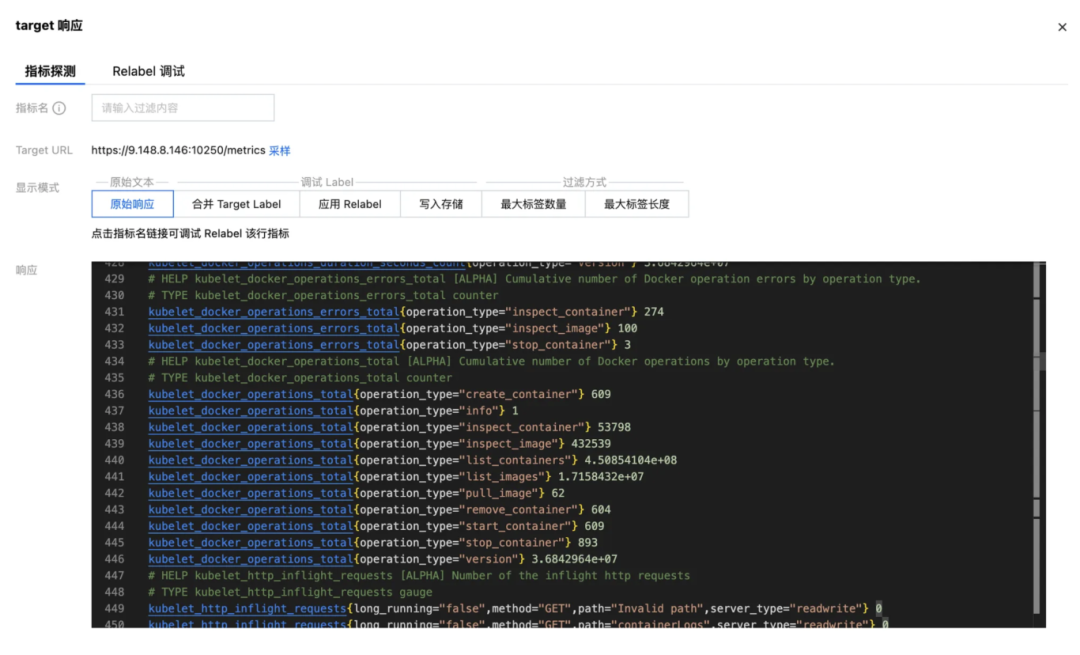Open operations_total link on line 438
Image resolution: width=1080 pixels, height=655 pixels.
[x=251, y=428]
